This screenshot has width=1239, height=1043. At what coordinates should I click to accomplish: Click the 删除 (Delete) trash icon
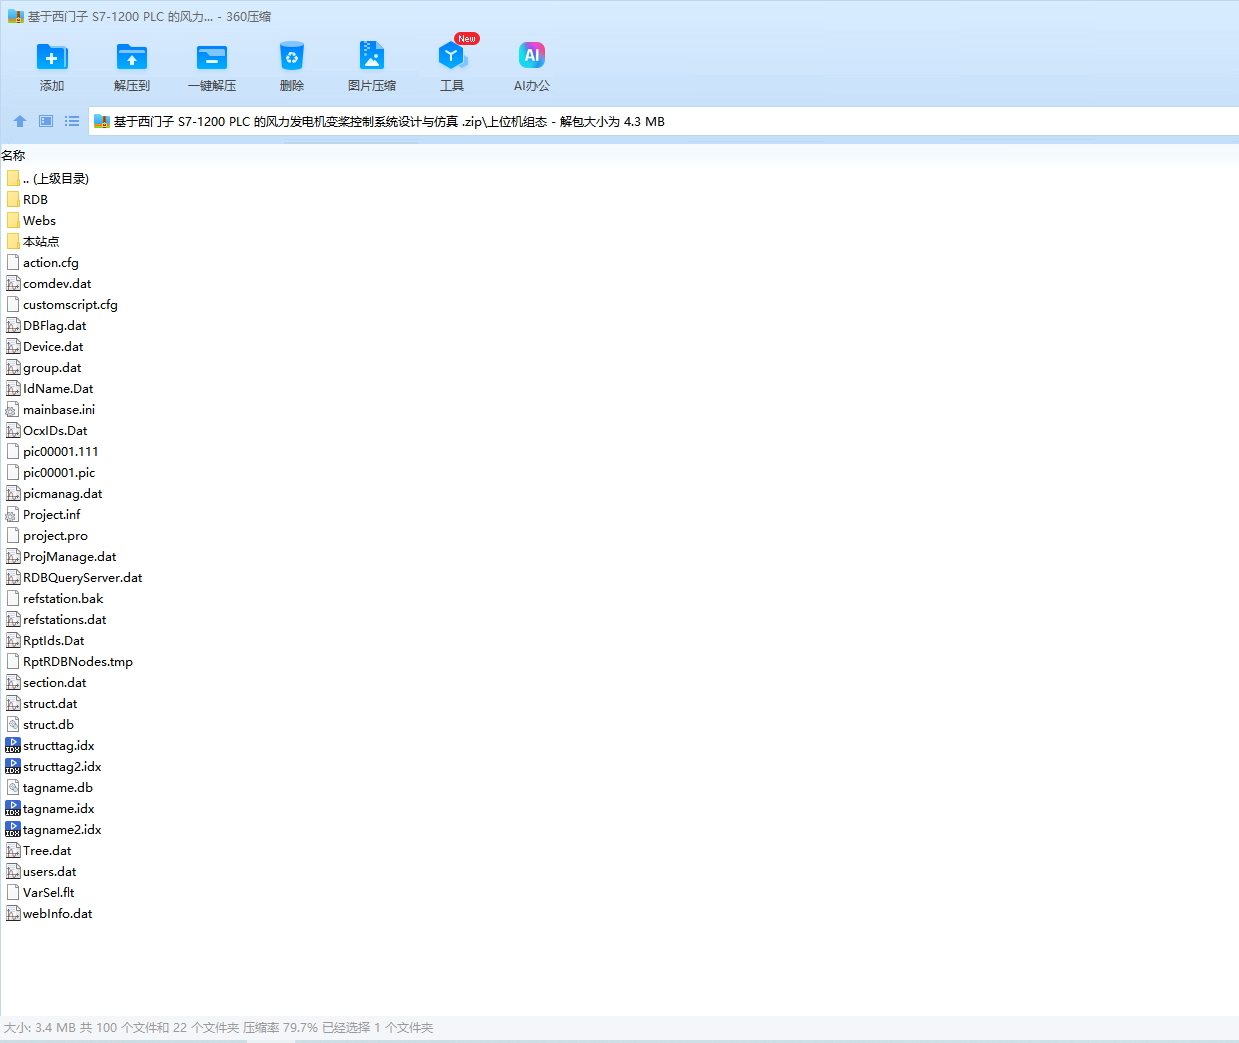tap(292, 57)
